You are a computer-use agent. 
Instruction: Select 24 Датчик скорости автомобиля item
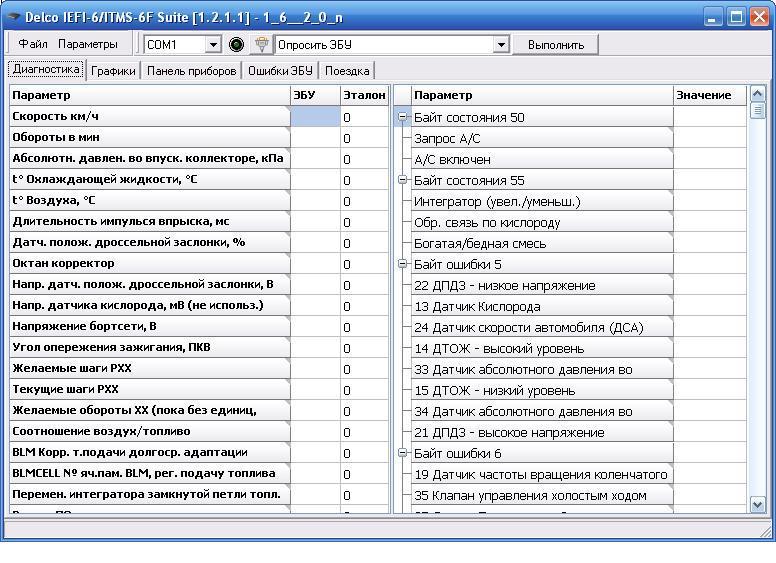pyautogui.click(x=542, y=328)
